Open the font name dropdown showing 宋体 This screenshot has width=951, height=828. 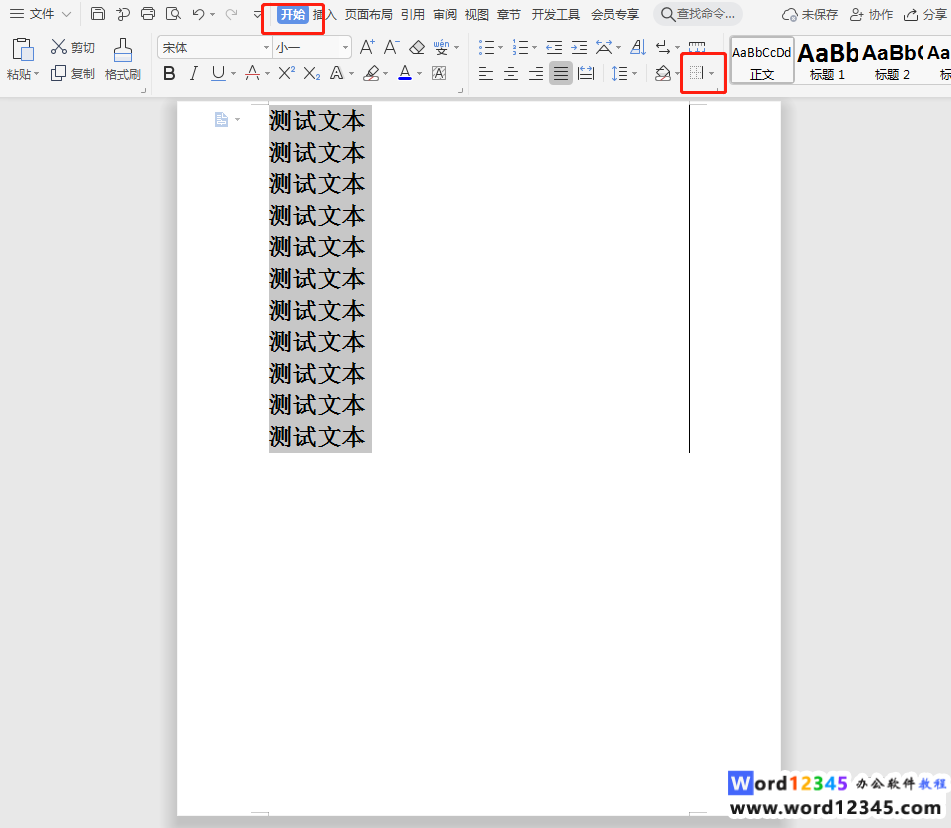tap(214, 47)
